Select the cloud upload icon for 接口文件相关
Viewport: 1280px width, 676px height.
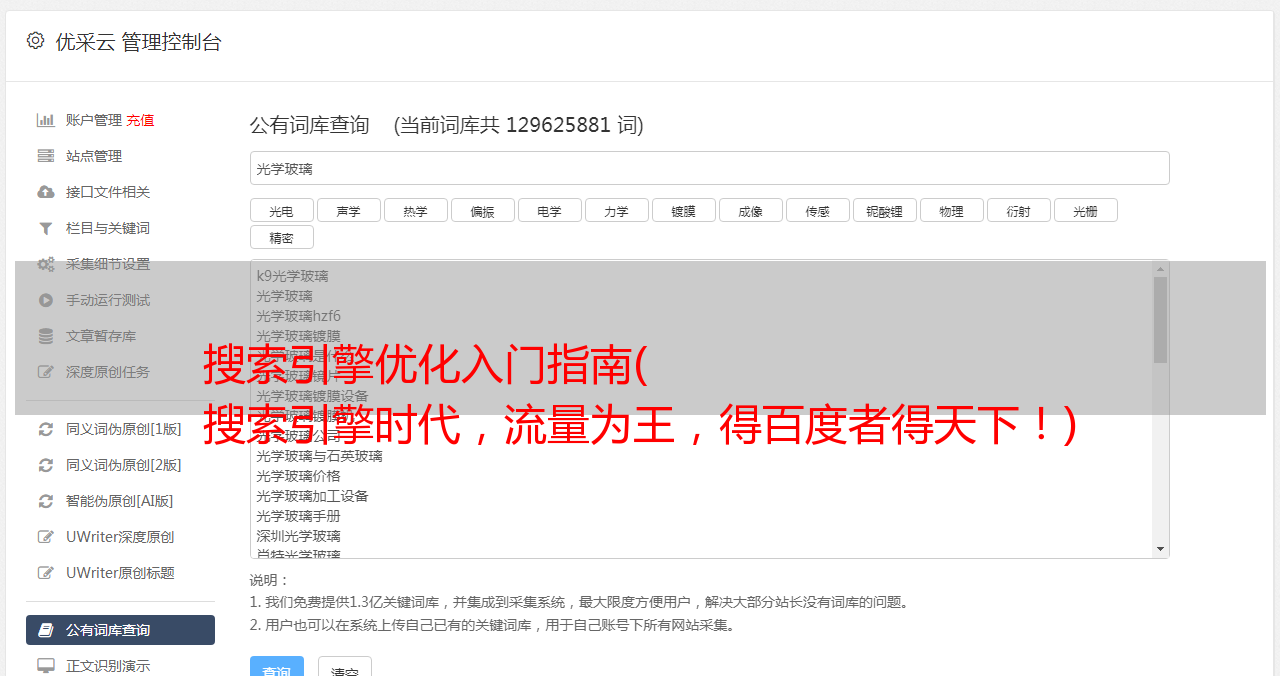coord(45,192)
